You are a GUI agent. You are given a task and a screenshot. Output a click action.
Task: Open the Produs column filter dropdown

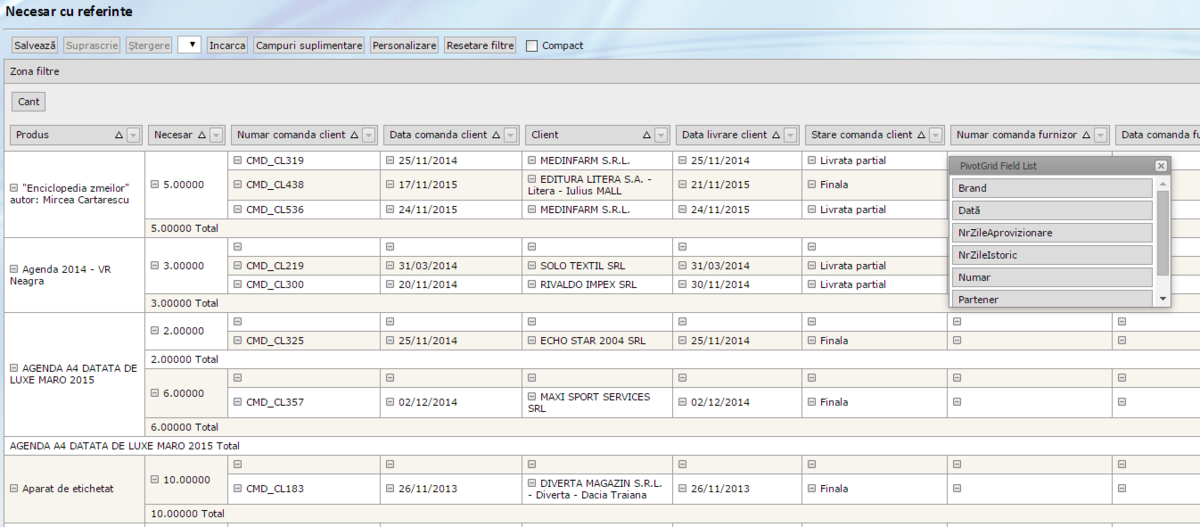[x=134, y=135]
